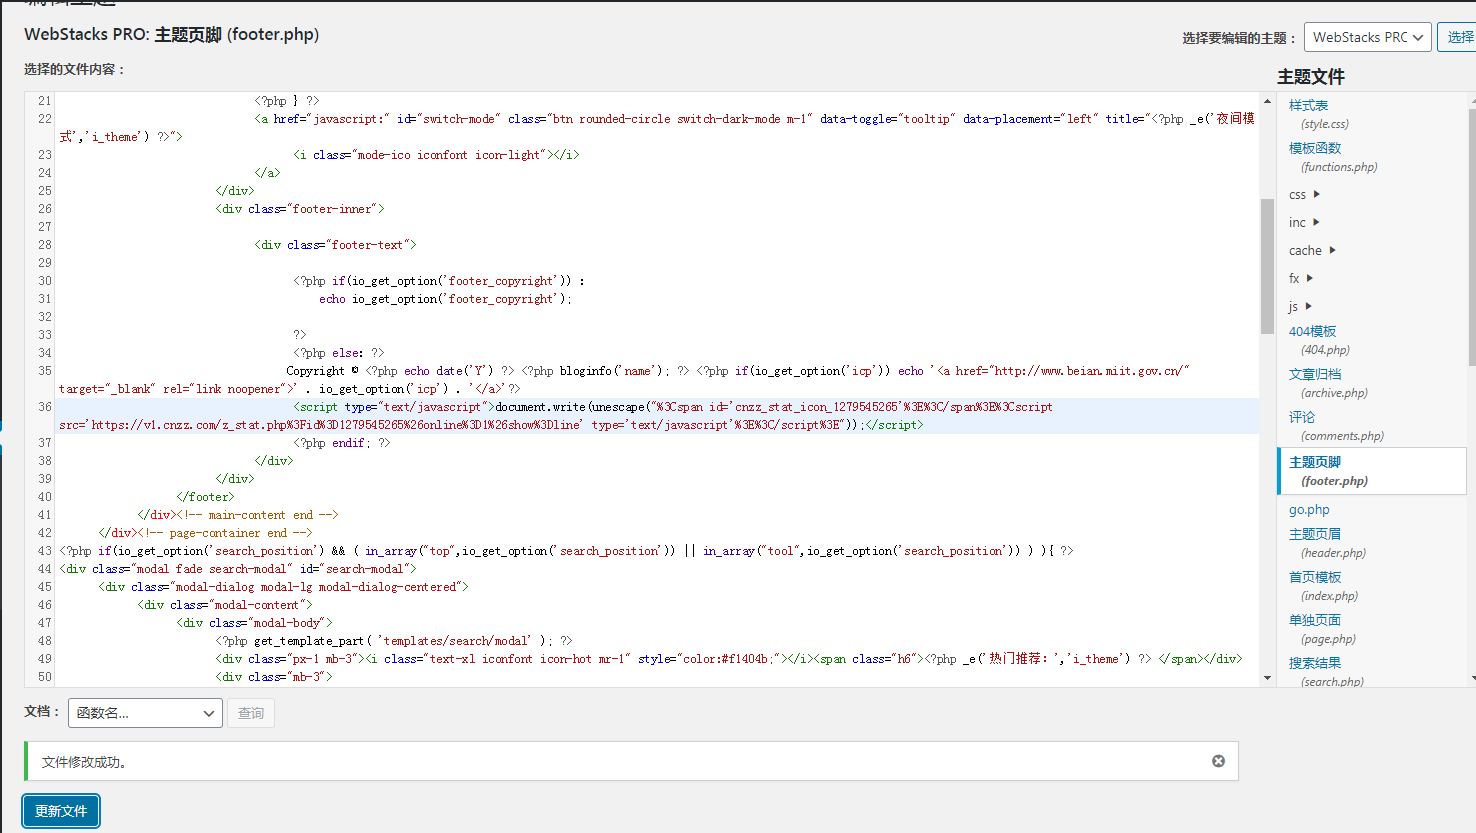Open 模板函数 (functions.php) file

pyautogui.click(x=1314, y=148)
